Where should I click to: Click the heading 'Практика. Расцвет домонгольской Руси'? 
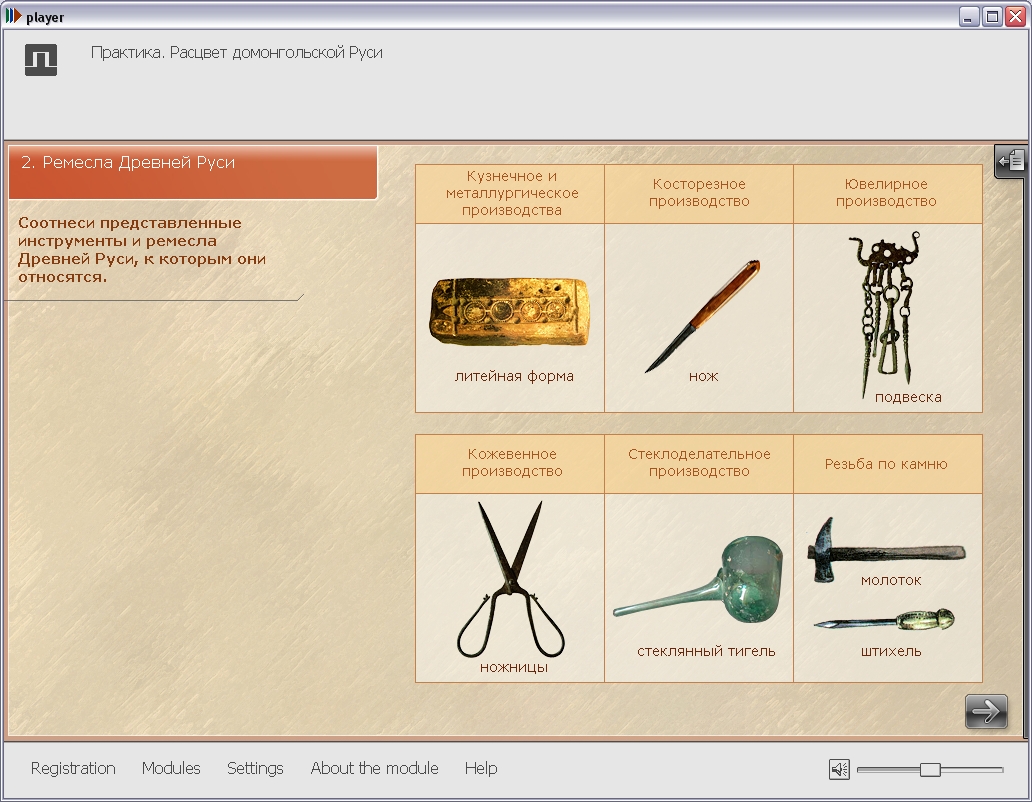pyautogui.click(x=237, y=53)
